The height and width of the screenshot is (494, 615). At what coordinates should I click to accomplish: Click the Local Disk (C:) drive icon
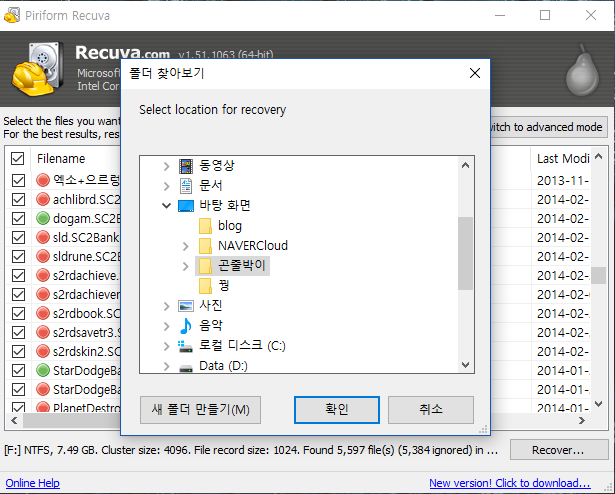click(x=186, y=346)
